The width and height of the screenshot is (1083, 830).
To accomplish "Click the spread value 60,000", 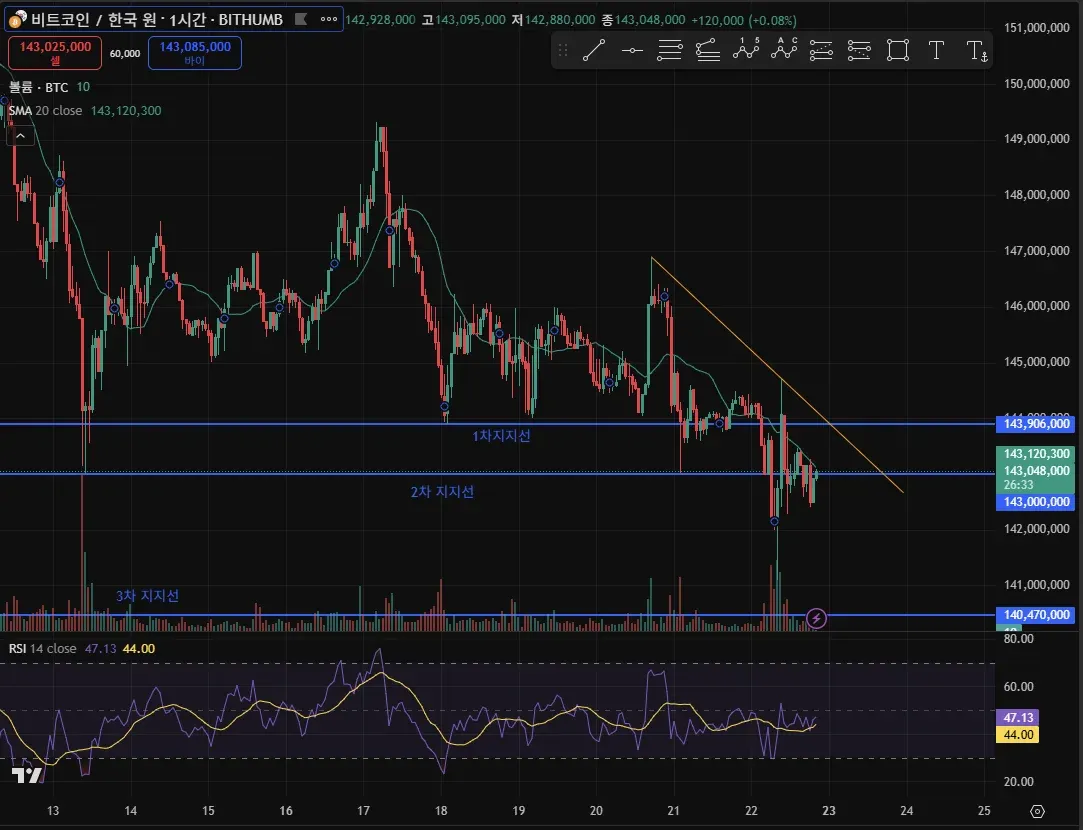I will click(x=125, y=53).
